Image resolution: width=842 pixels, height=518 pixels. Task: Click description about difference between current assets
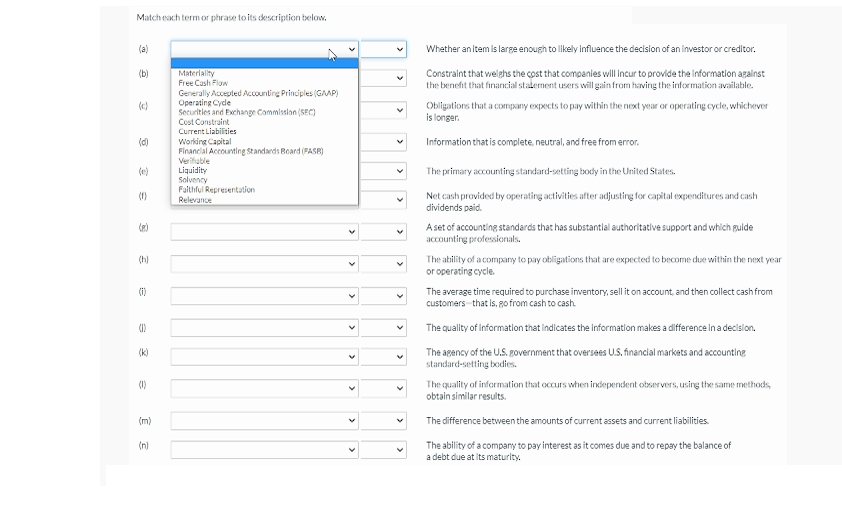coord(567,421)
